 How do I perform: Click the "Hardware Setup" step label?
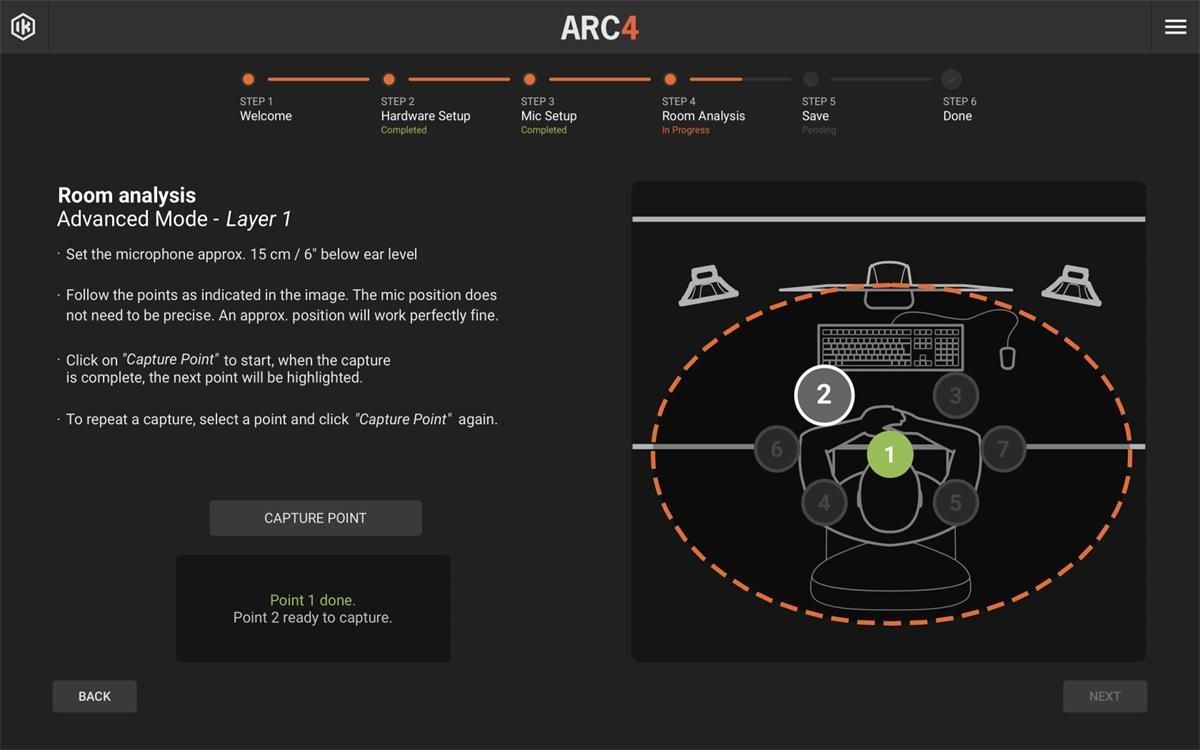point(425,116)
